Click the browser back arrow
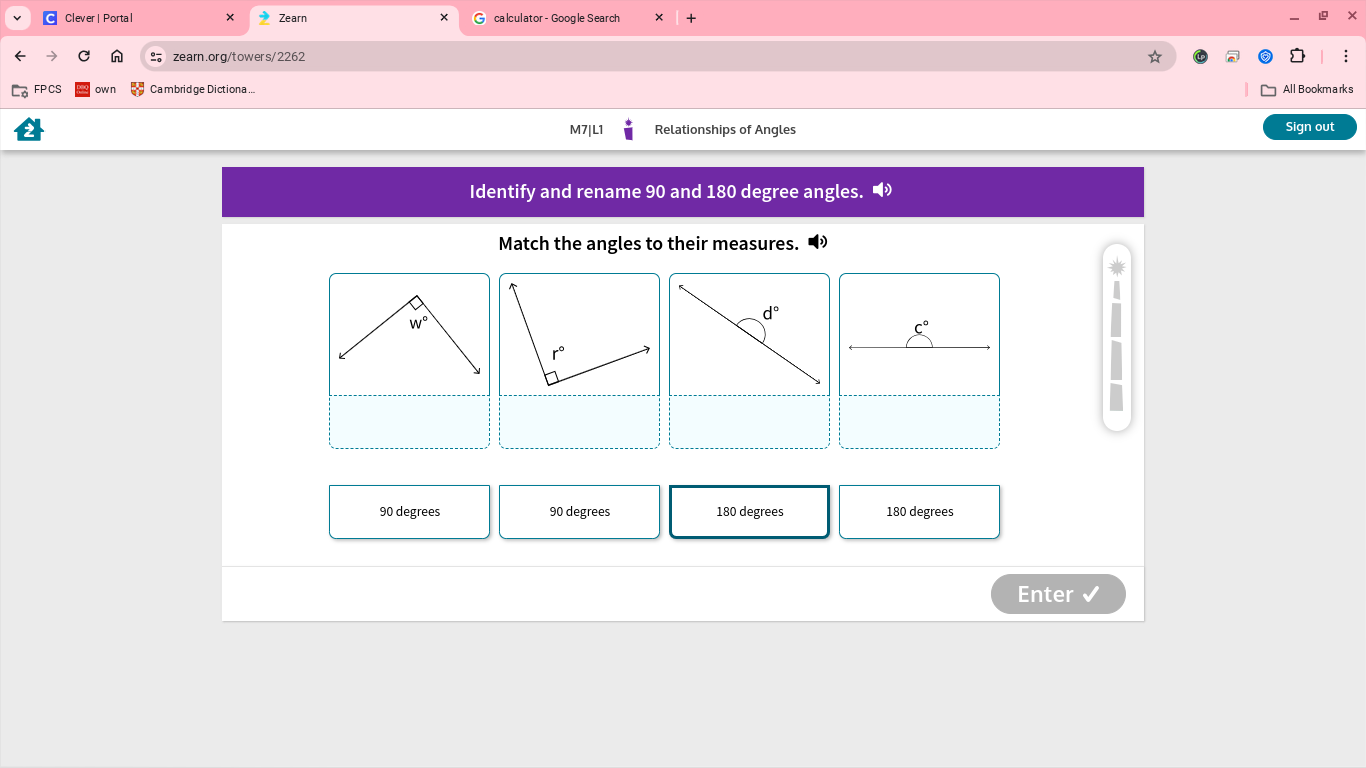Viewport: 1366px width, 768px height. pyautogui.click(x=20, y=56)
